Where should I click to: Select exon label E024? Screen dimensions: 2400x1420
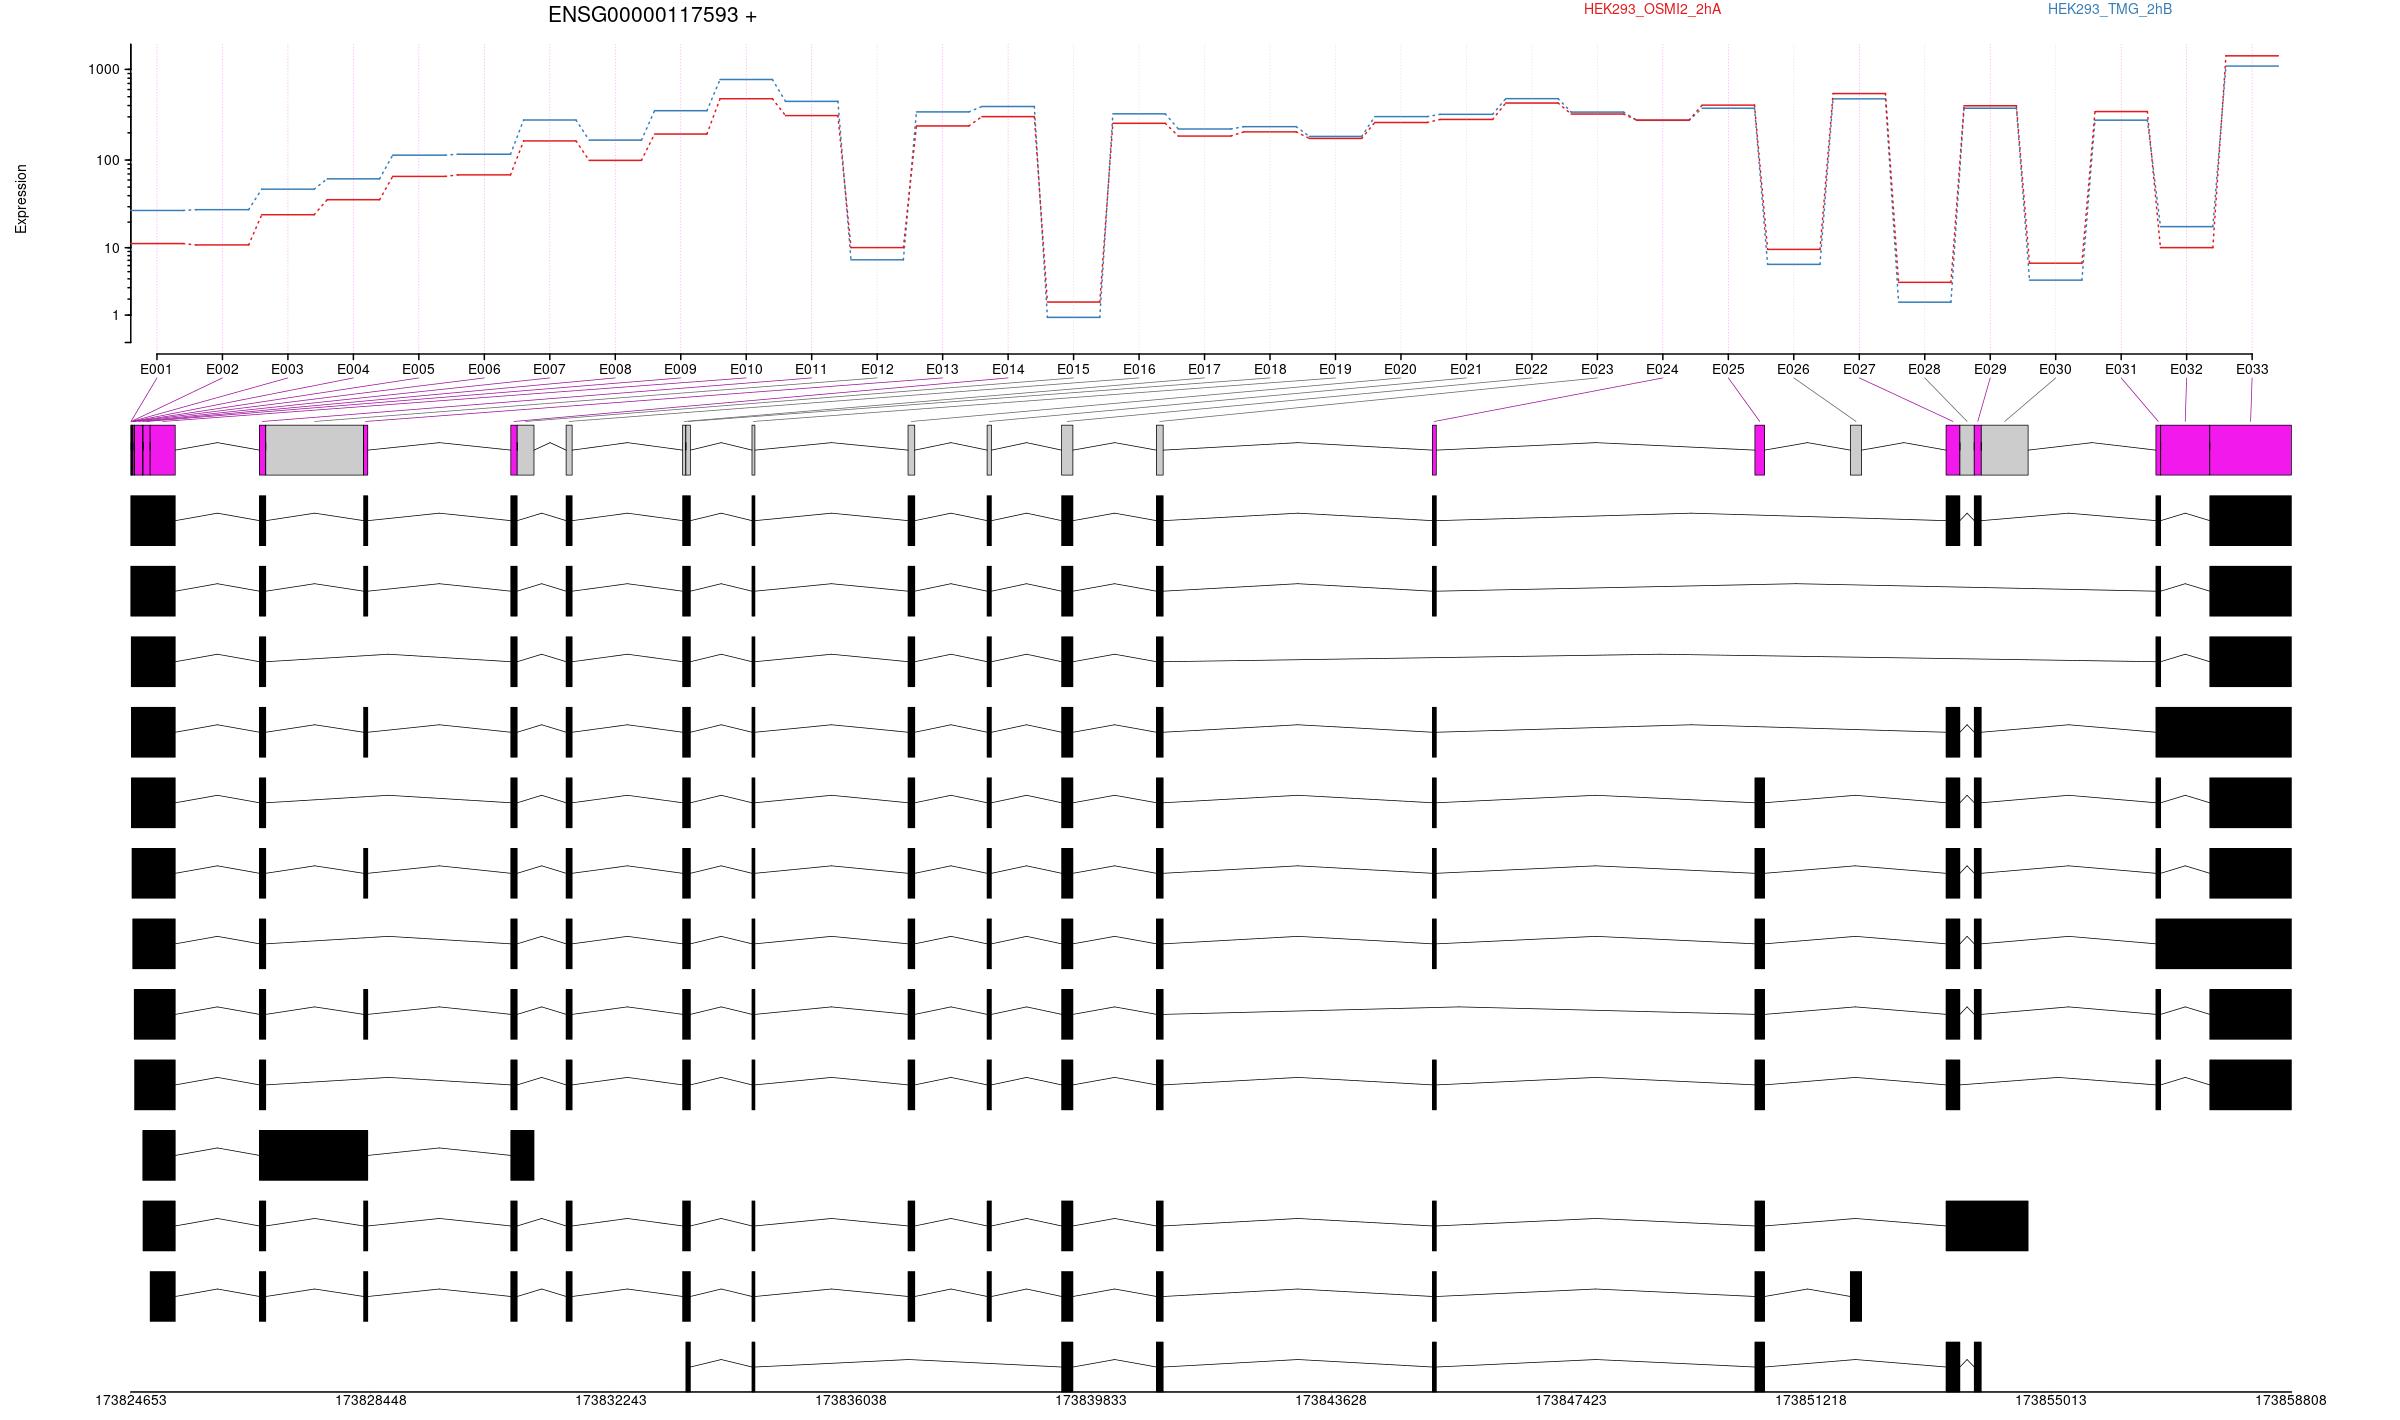[1662, 369]
